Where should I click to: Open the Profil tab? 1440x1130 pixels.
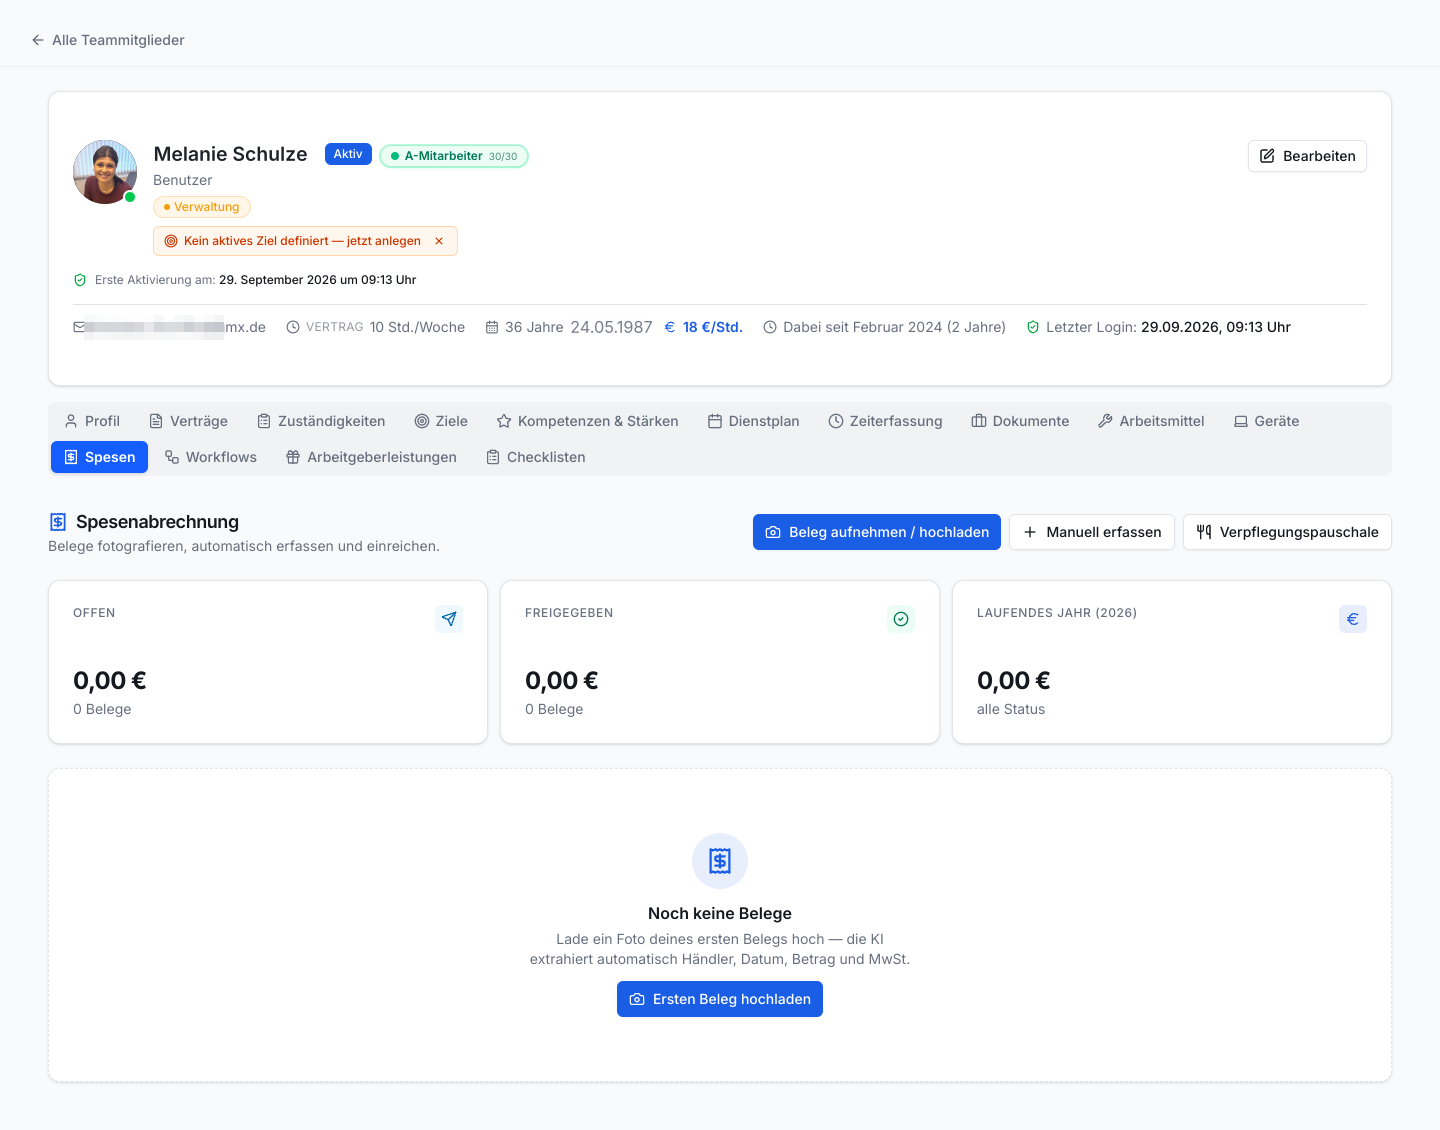[x=92, y=421]
